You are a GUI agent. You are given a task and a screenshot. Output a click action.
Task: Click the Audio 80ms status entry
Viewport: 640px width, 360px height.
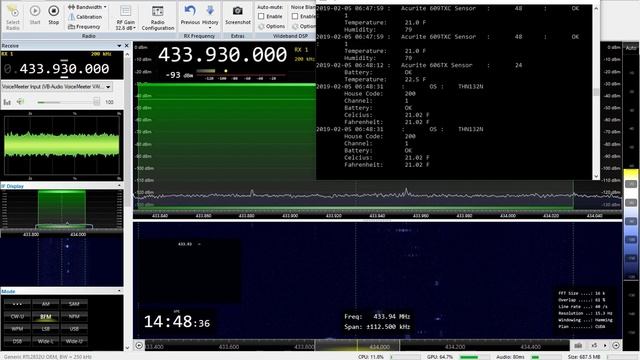pos(510,357)
